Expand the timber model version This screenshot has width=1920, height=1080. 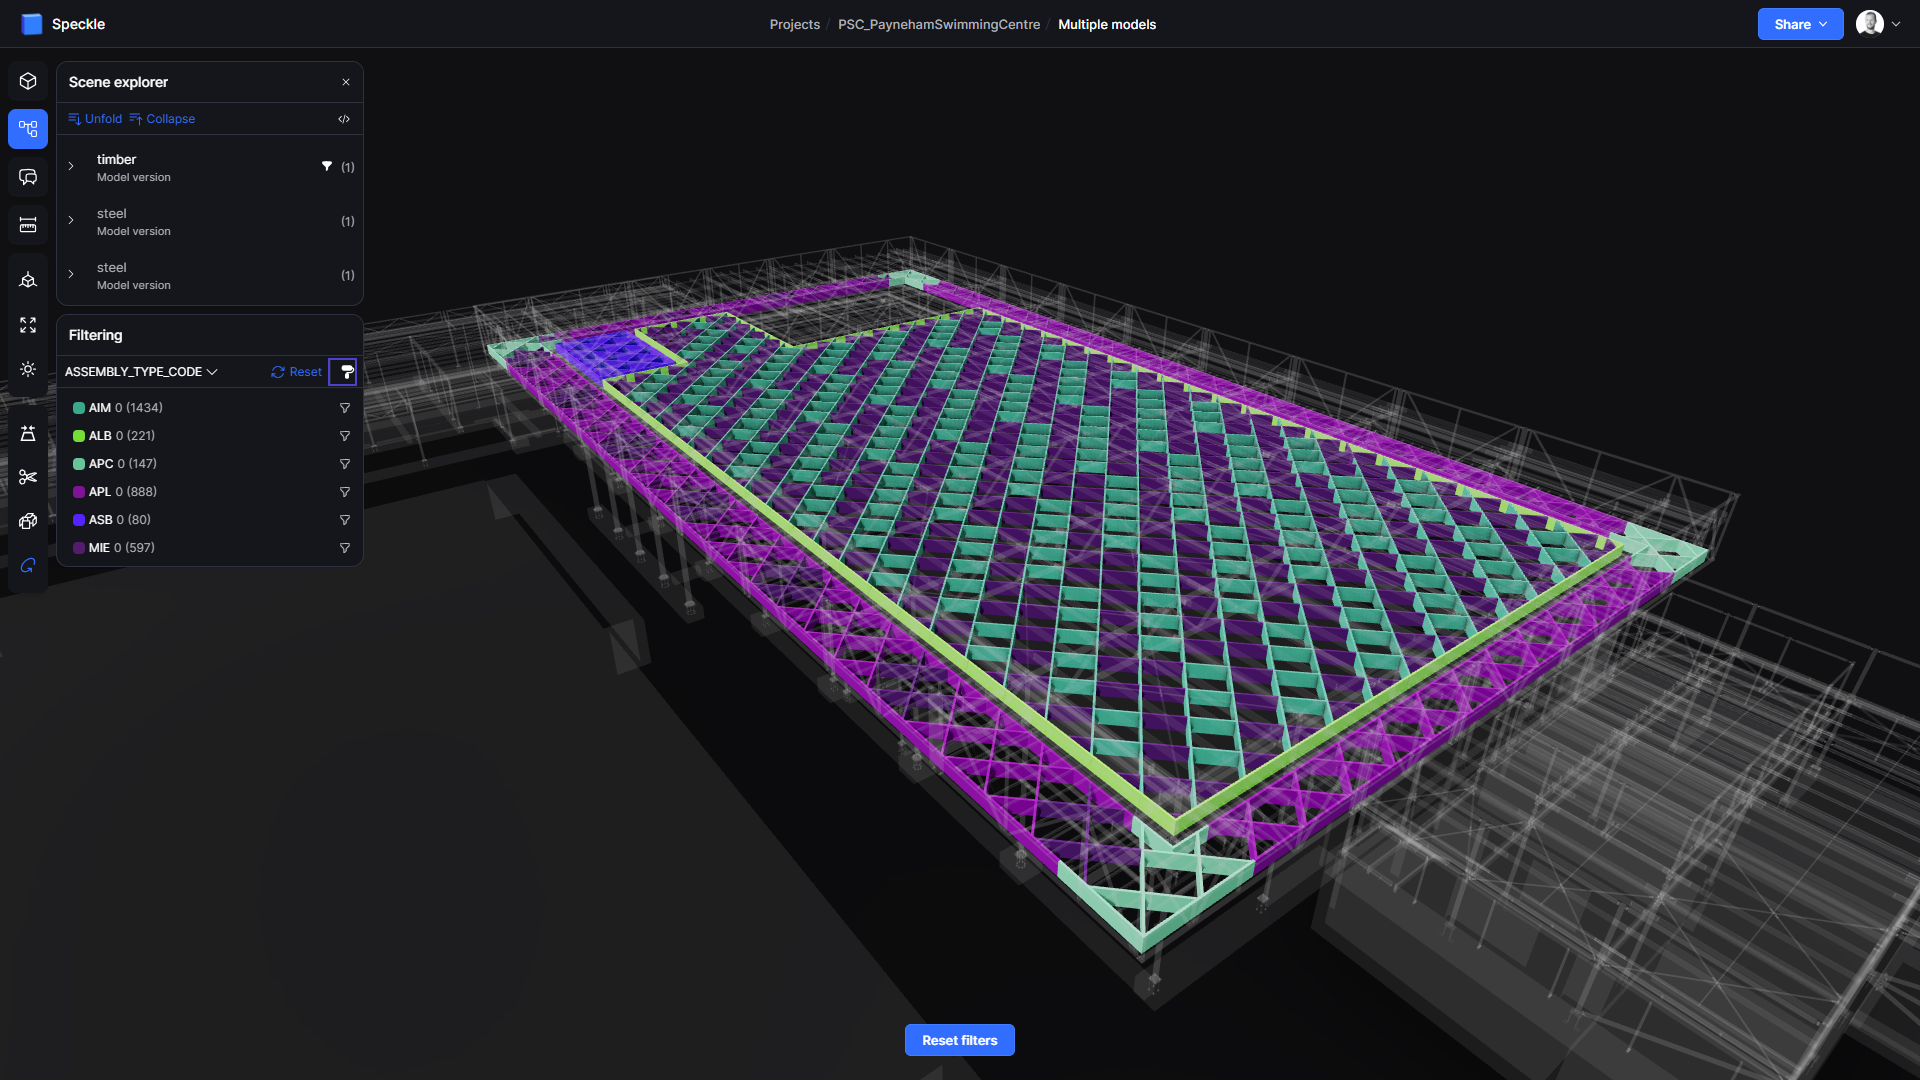(71, 167)
